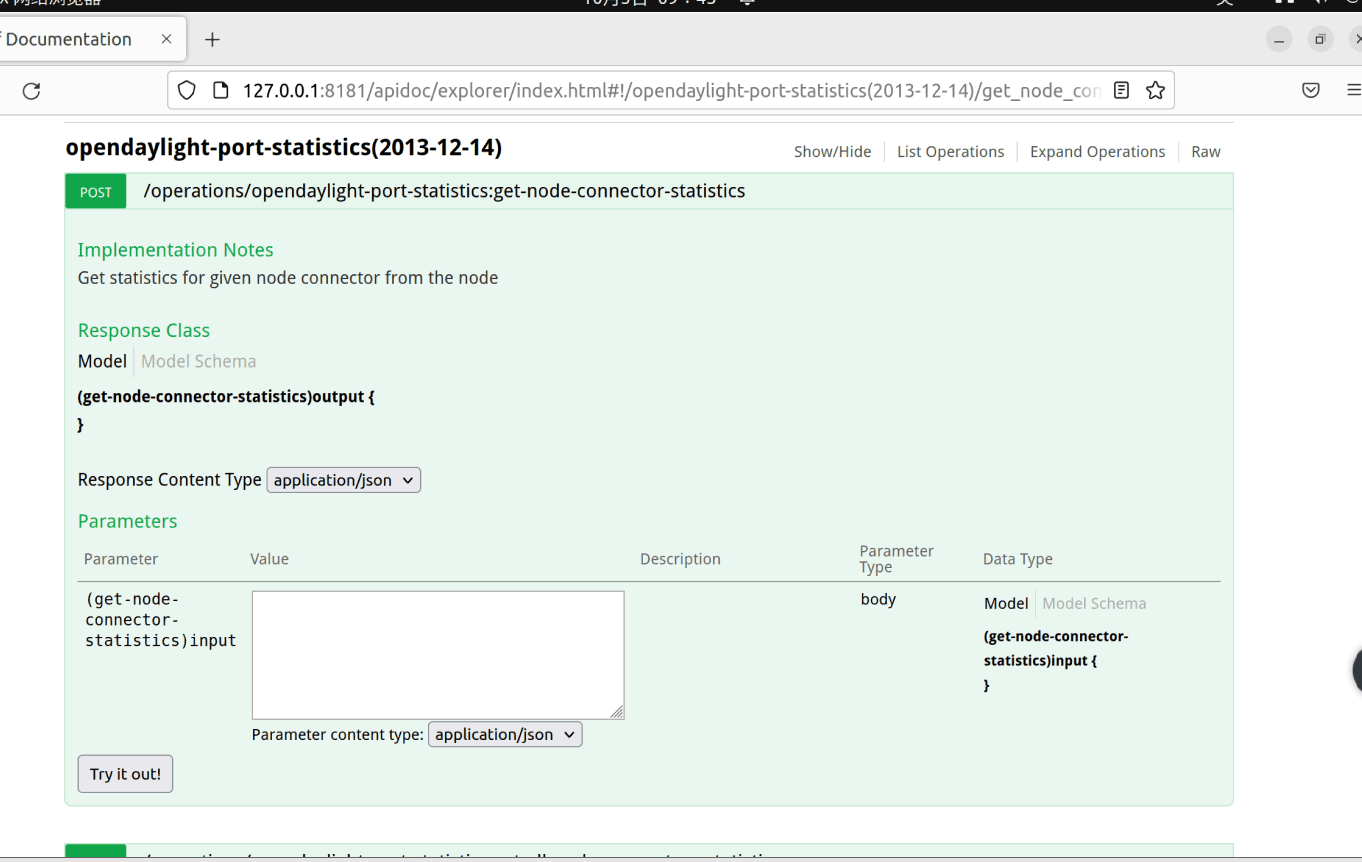Click the Parameters section heading

point(127,521)
